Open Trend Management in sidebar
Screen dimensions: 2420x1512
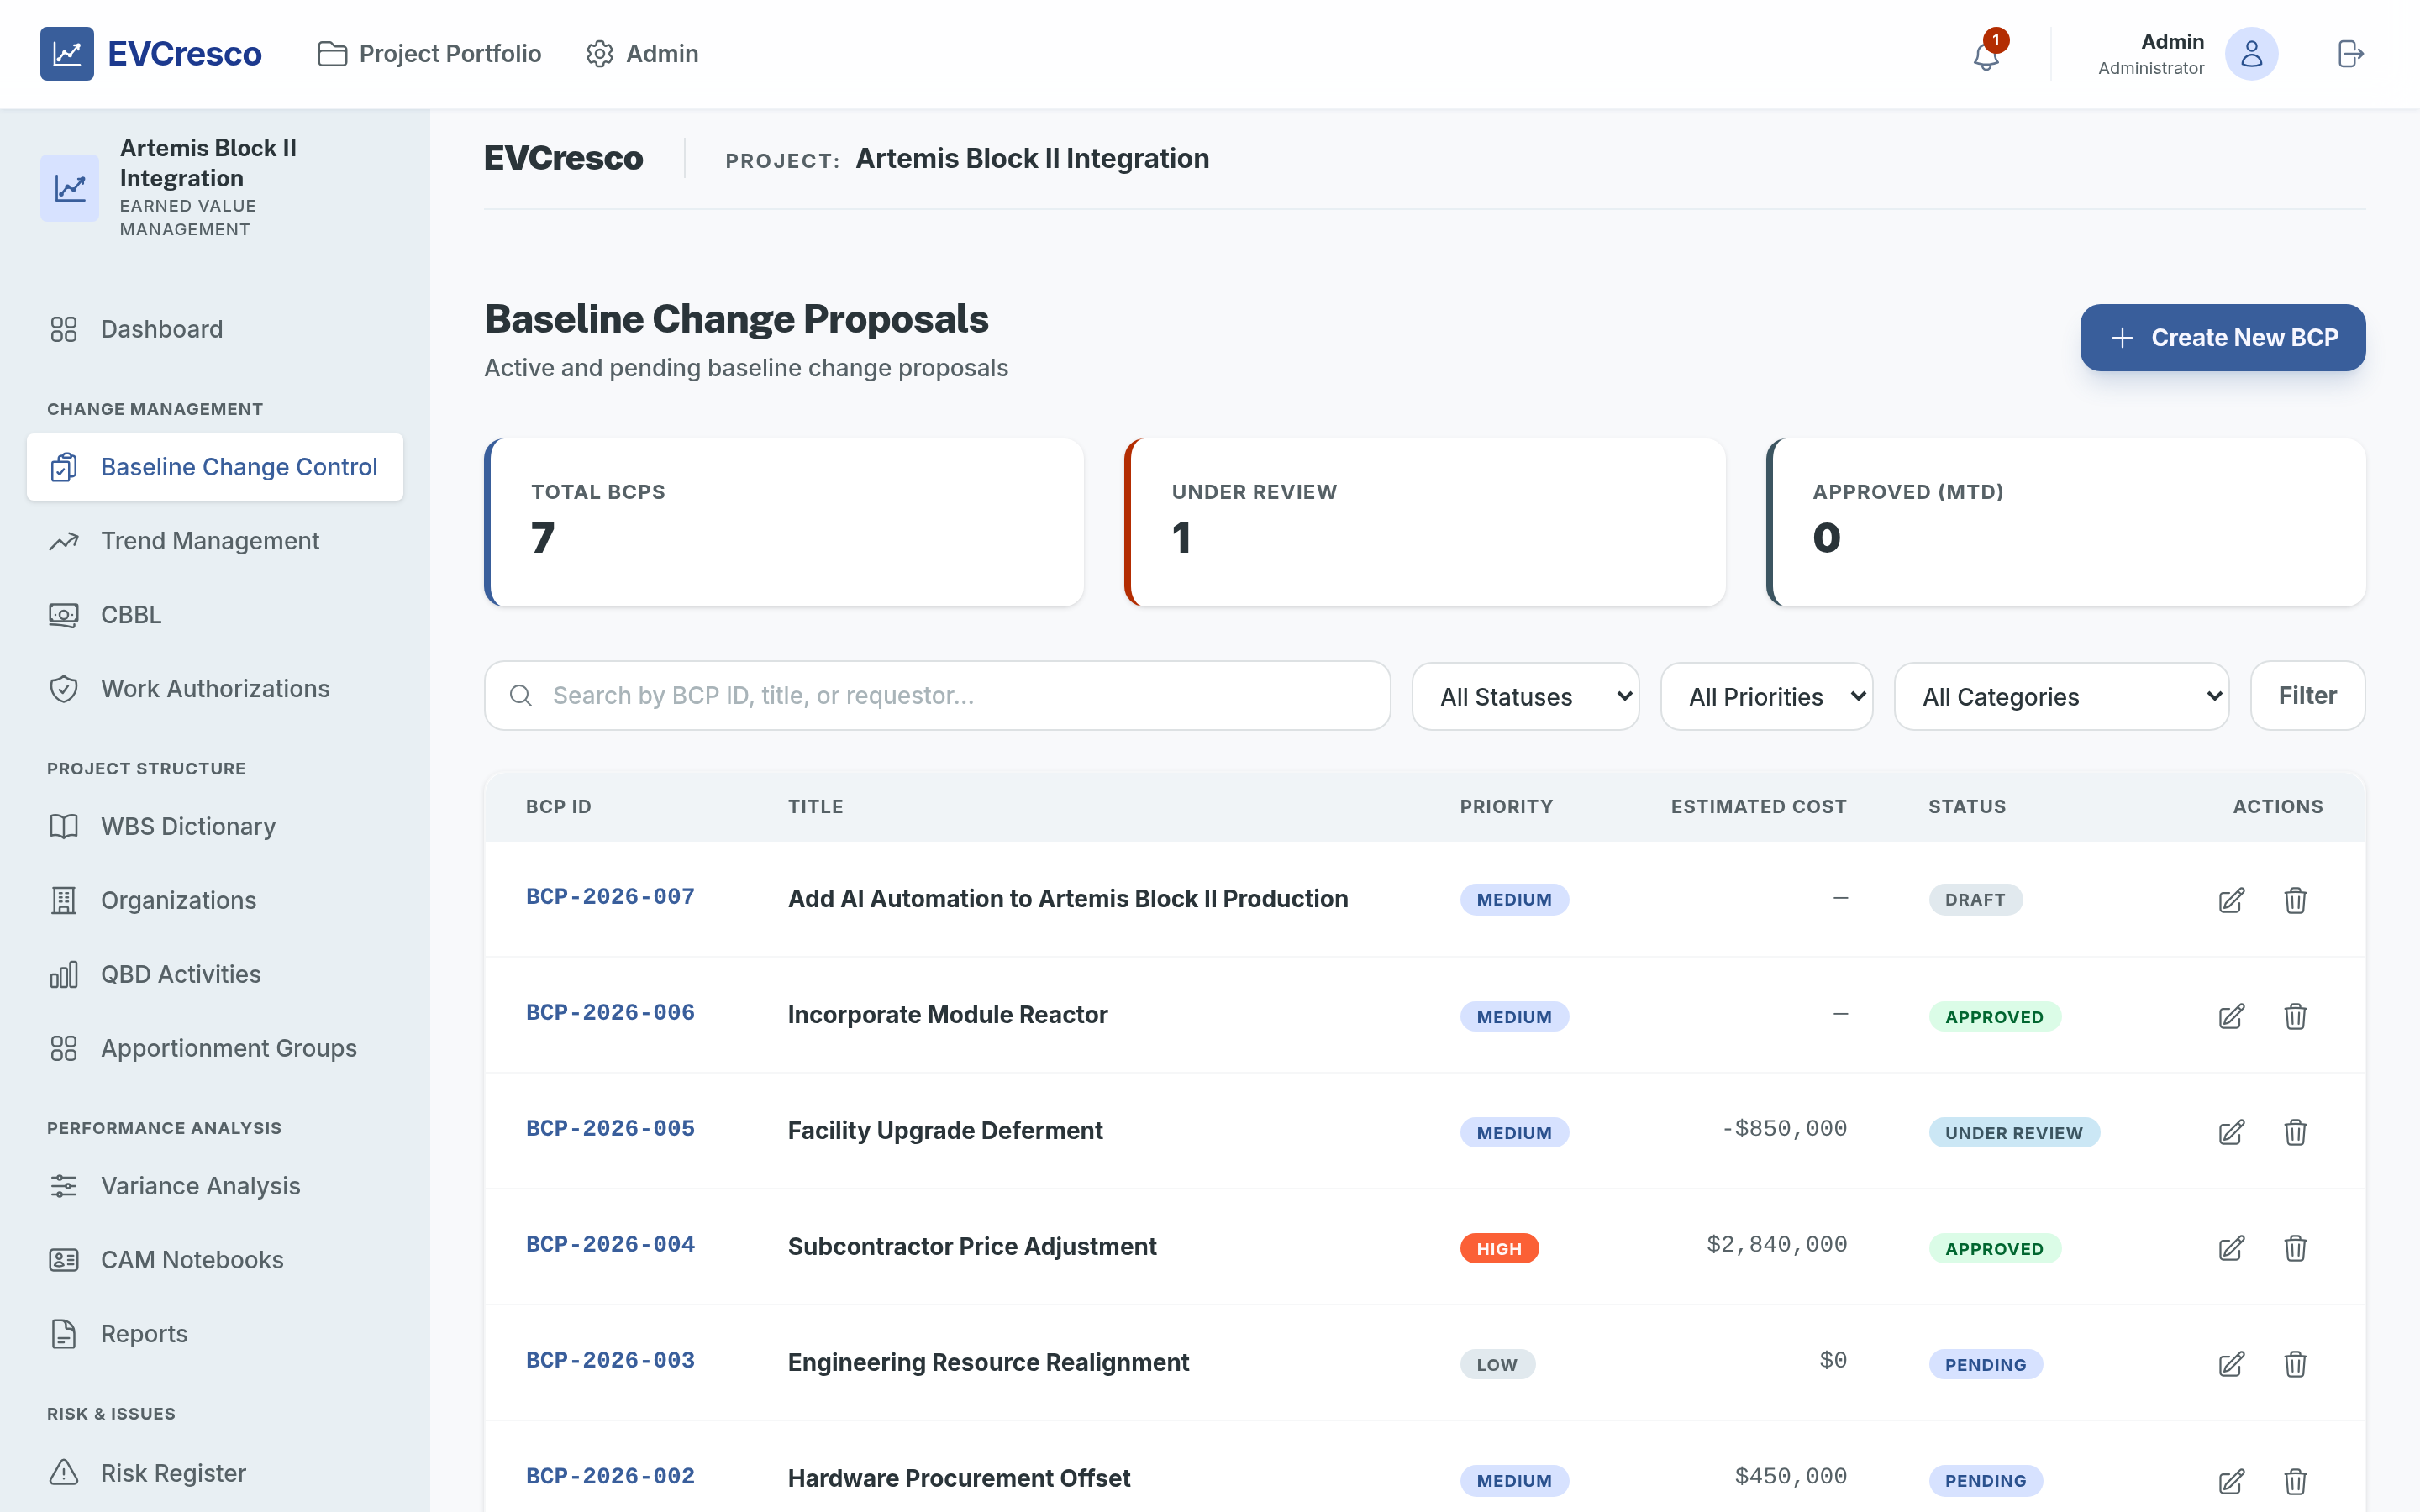(x=215, y=541)
